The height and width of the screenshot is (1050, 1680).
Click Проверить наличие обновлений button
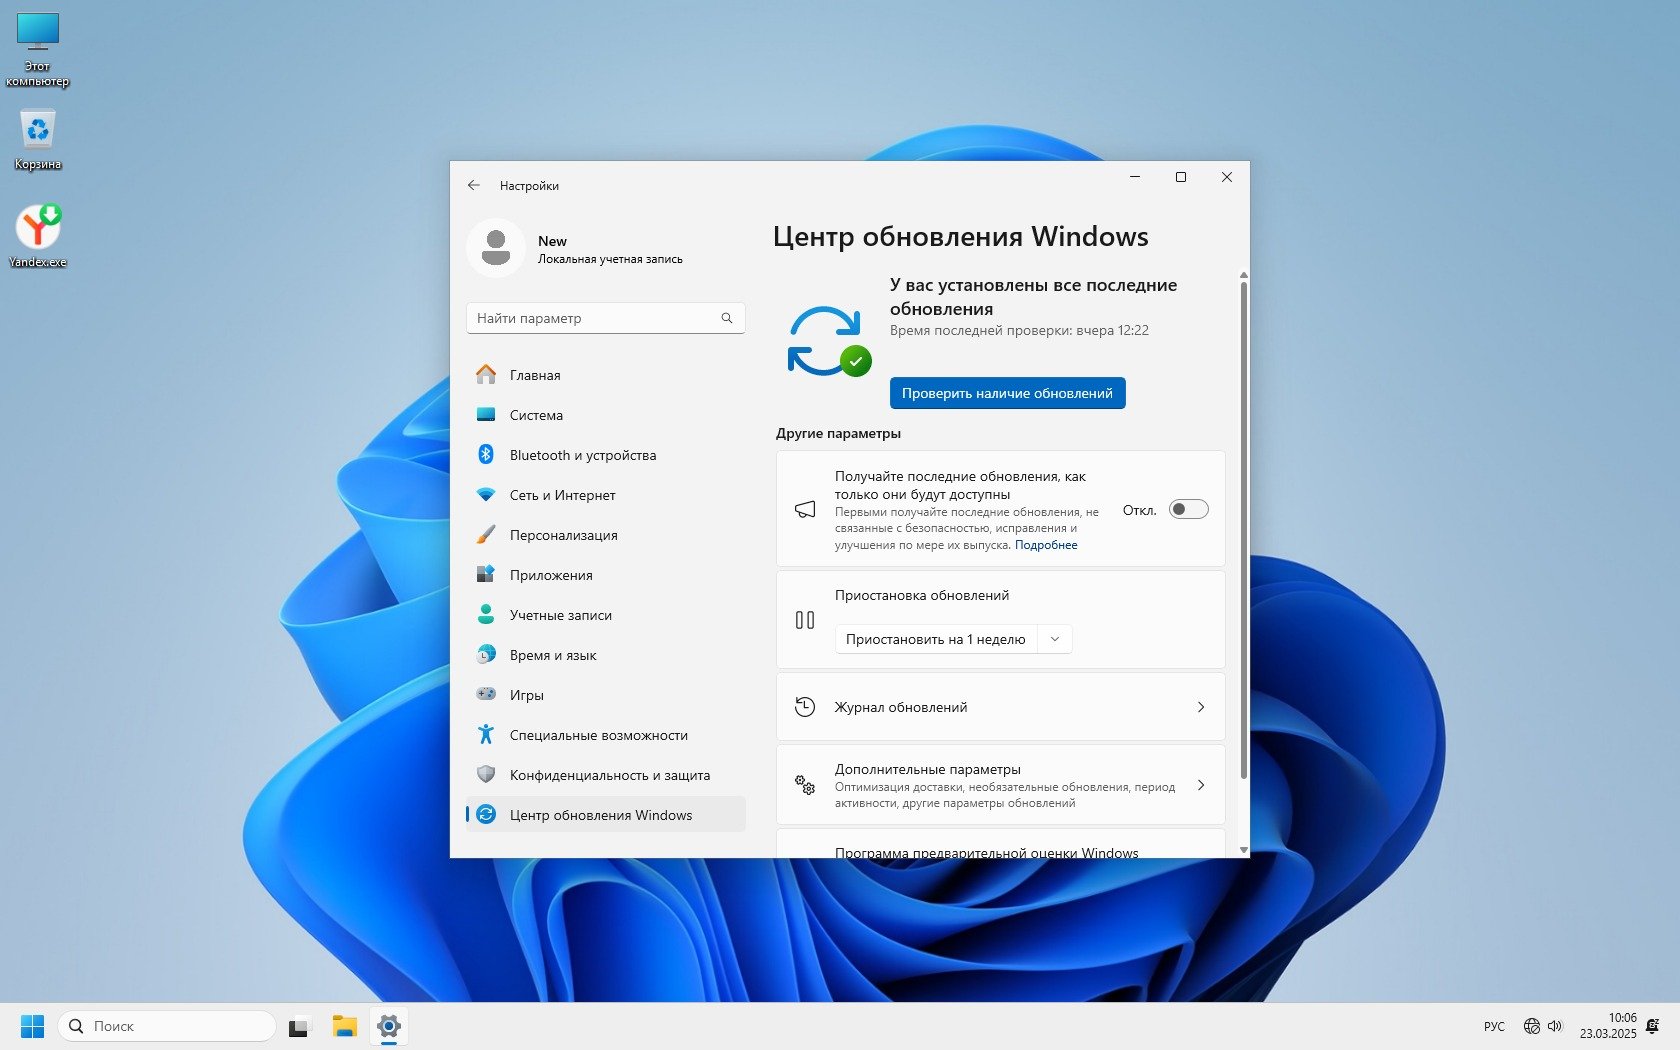(1007, 393)
